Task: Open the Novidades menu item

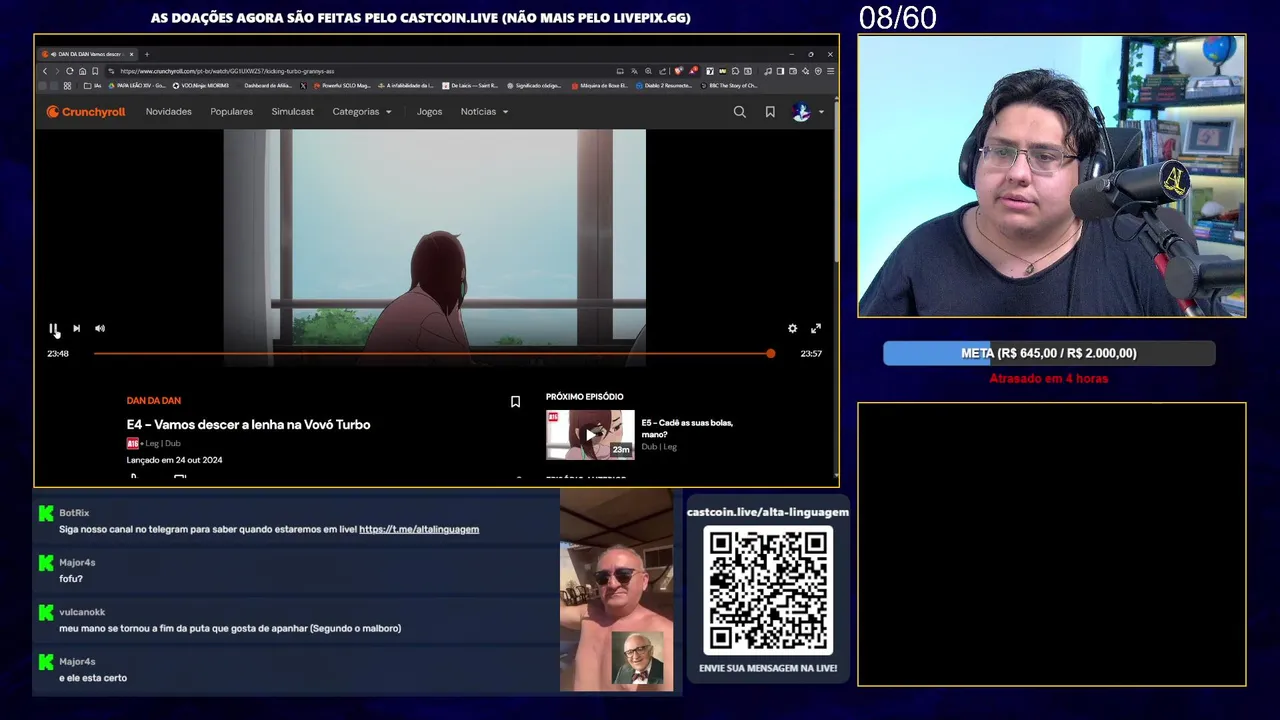Action: click(x=168, y=112)
